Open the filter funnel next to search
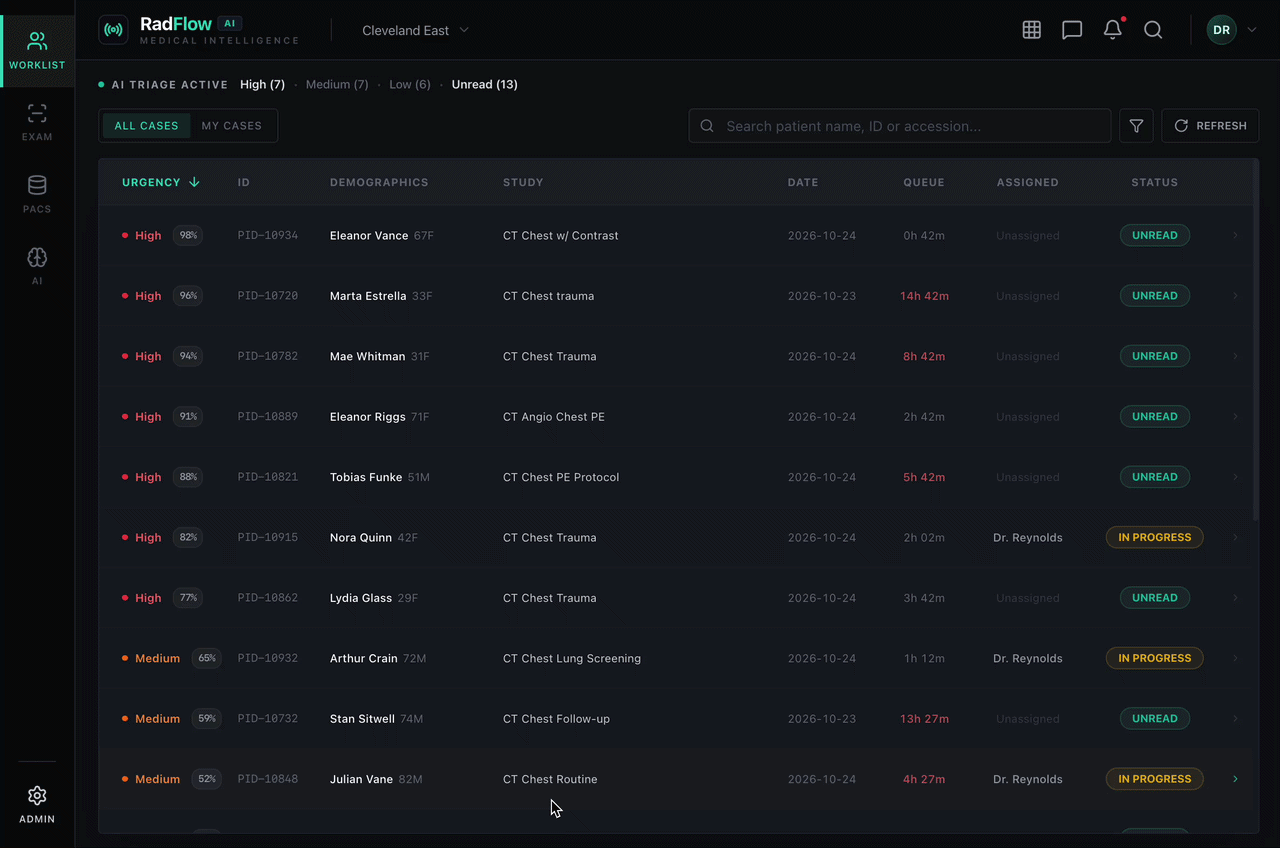The height and width of the screenshot is (848, 1280). (1136, 126)
